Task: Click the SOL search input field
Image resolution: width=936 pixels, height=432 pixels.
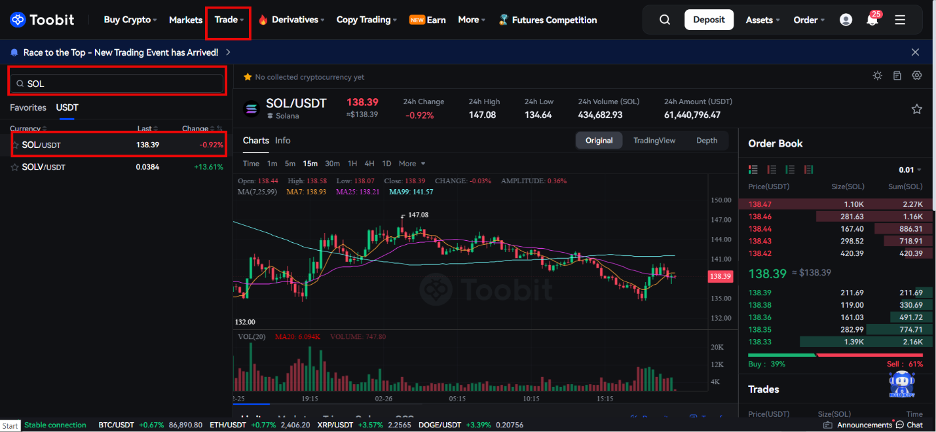Action: click(x=117, y=83)
